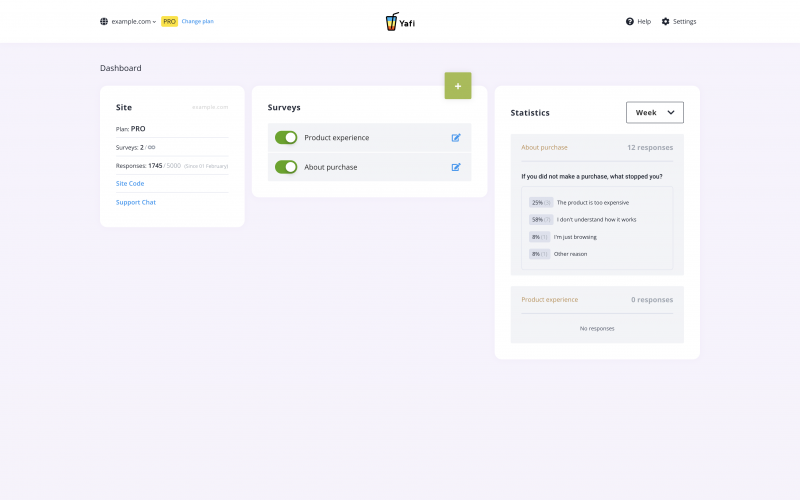Image resolution: width=800 pixels, height=500 pixels.
Task: Expand the Week period dropdown
Action: 654,113
